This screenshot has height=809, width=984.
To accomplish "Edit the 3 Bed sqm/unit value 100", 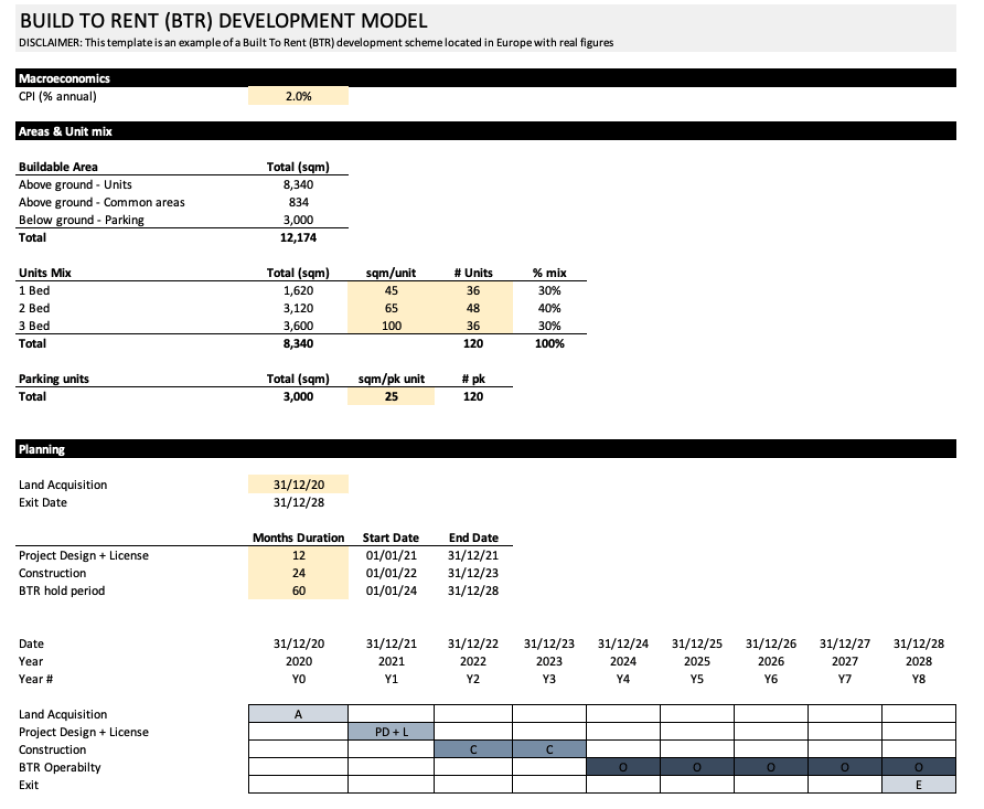I will click(x=389, y=326).
